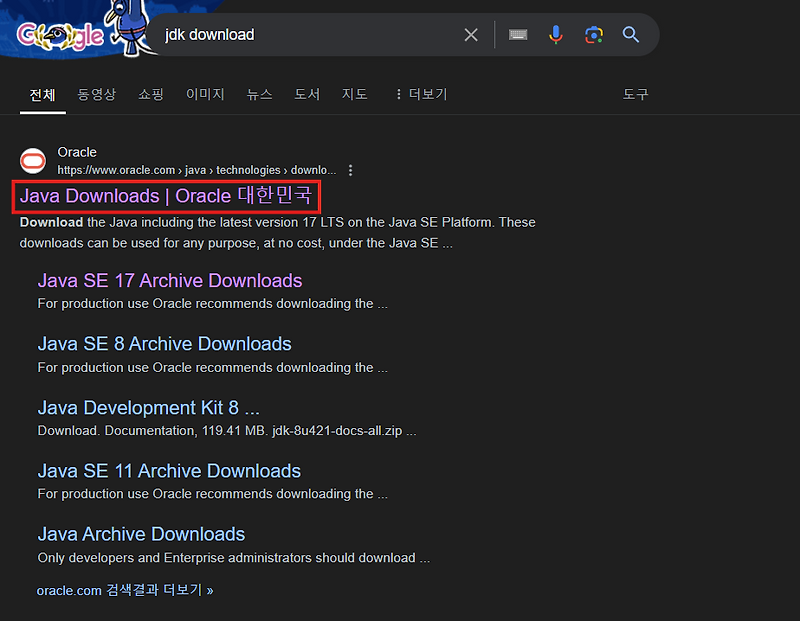Open the 지도 results tab
Viewport: 800px width, 621px height.
click(x=355, y=94)
